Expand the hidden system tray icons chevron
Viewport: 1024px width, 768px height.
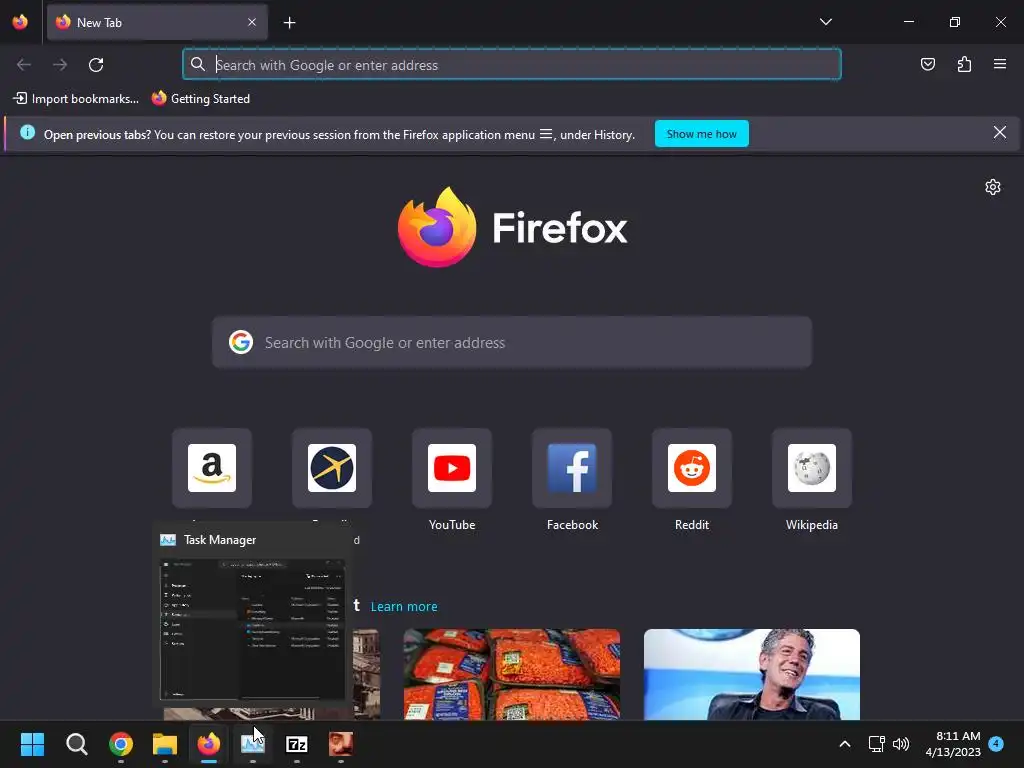(x=844, y=744)
